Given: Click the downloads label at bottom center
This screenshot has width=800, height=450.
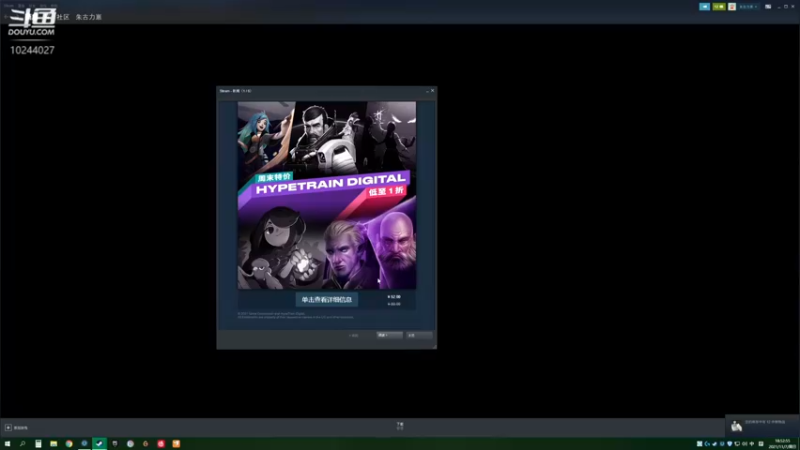Looking at the screenshot, I should pos(400,426).
